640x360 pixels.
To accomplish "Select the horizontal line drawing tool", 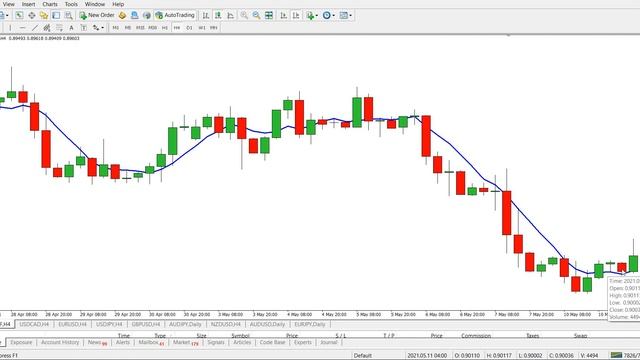I will click(x=22, y=28).
